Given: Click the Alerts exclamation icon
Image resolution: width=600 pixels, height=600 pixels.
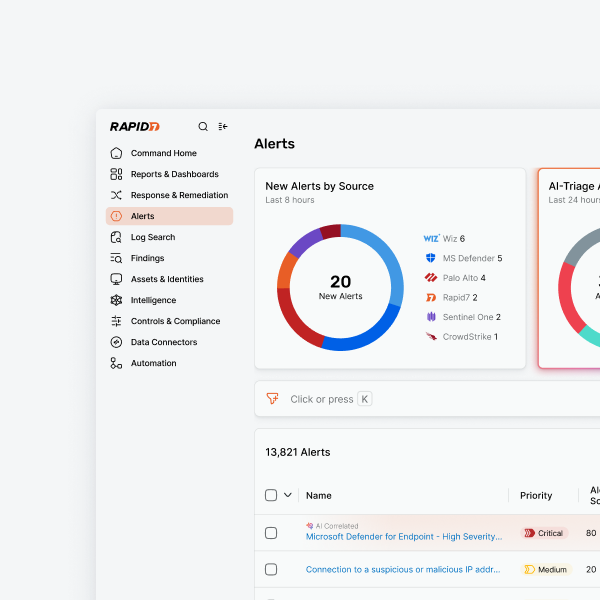Looking at the screenshot, I should (116, 216).
